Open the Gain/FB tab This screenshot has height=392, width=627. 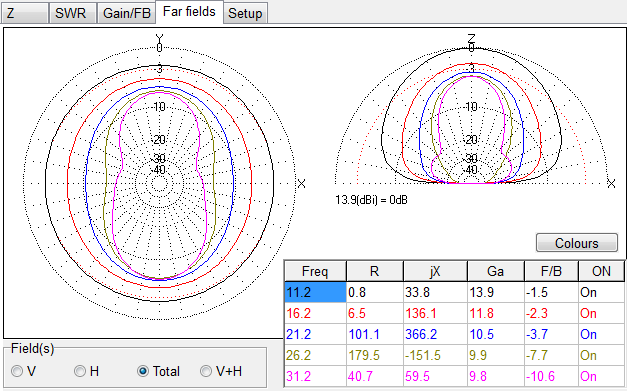point(126,13)
